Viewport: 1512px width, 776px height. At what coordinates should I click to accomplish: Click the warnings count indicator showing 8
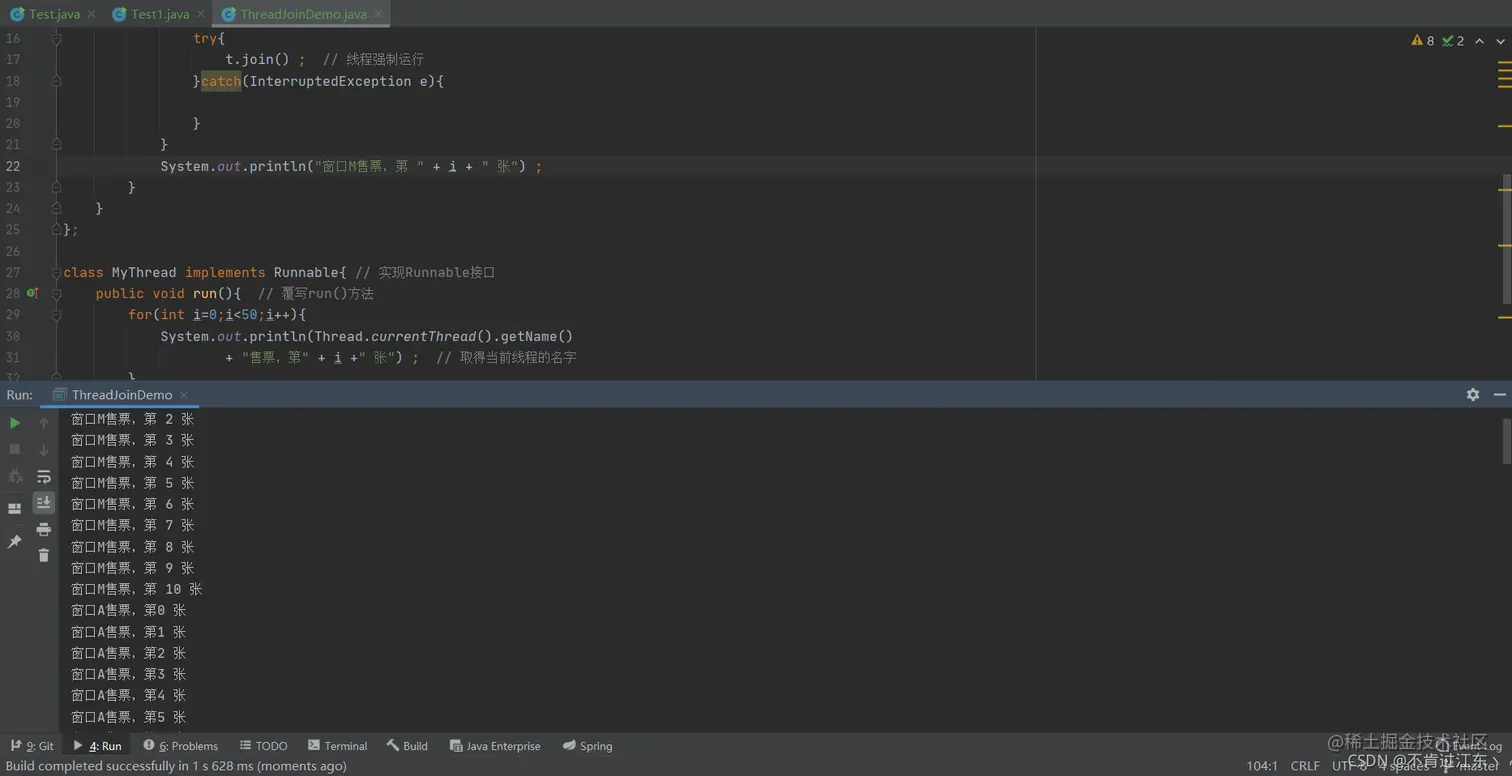tap(1422, 41)
